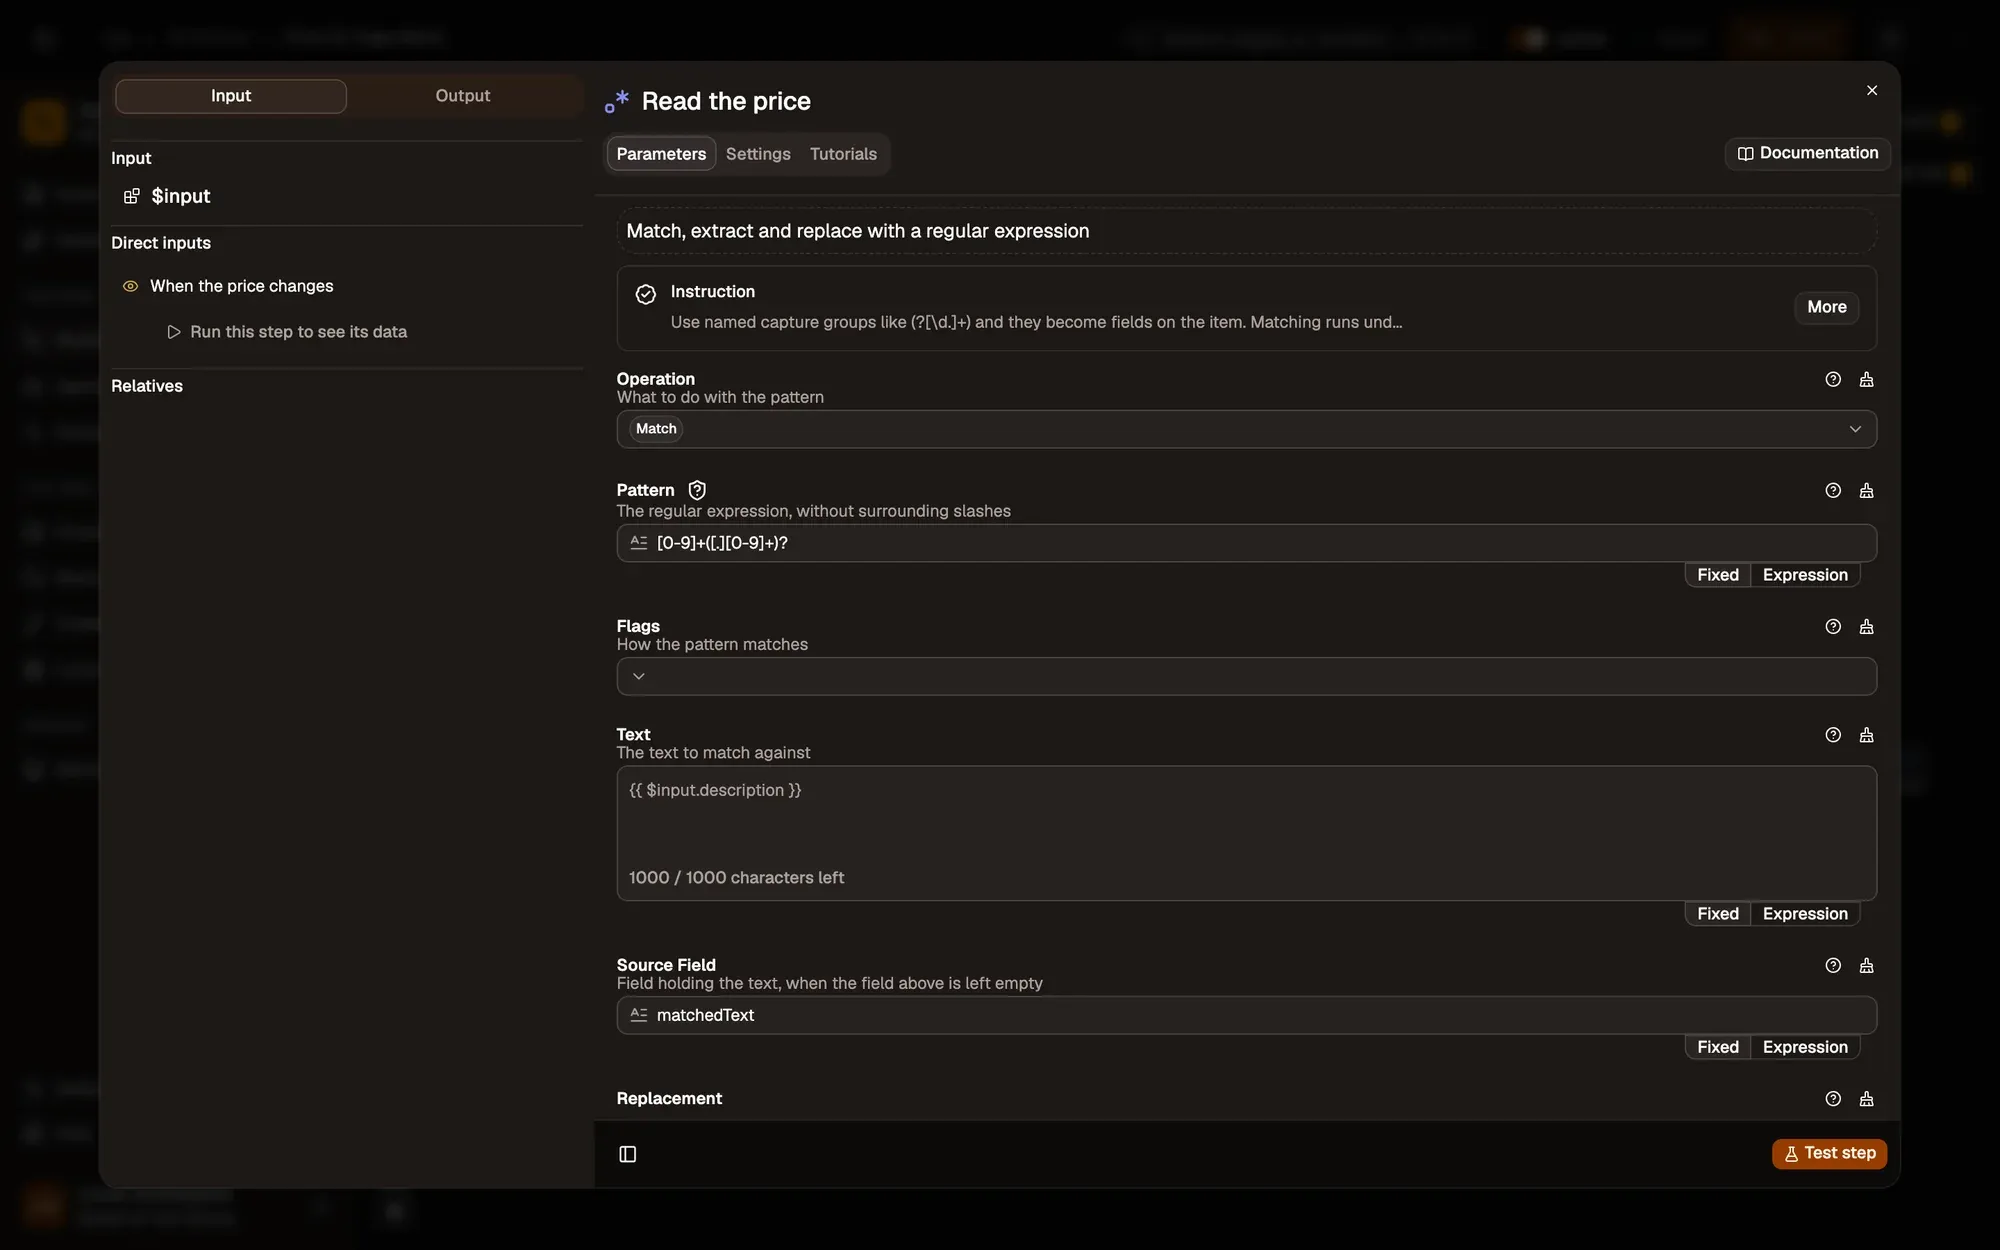Click the Pattern regex input field
2000x1250 pixels.
coord(1246,543)
